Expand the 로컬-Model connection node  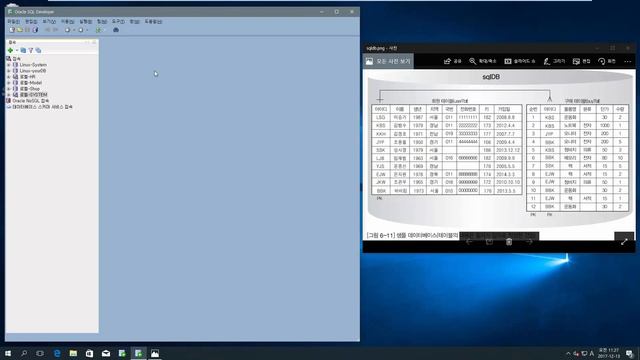(x=9, y=82)
